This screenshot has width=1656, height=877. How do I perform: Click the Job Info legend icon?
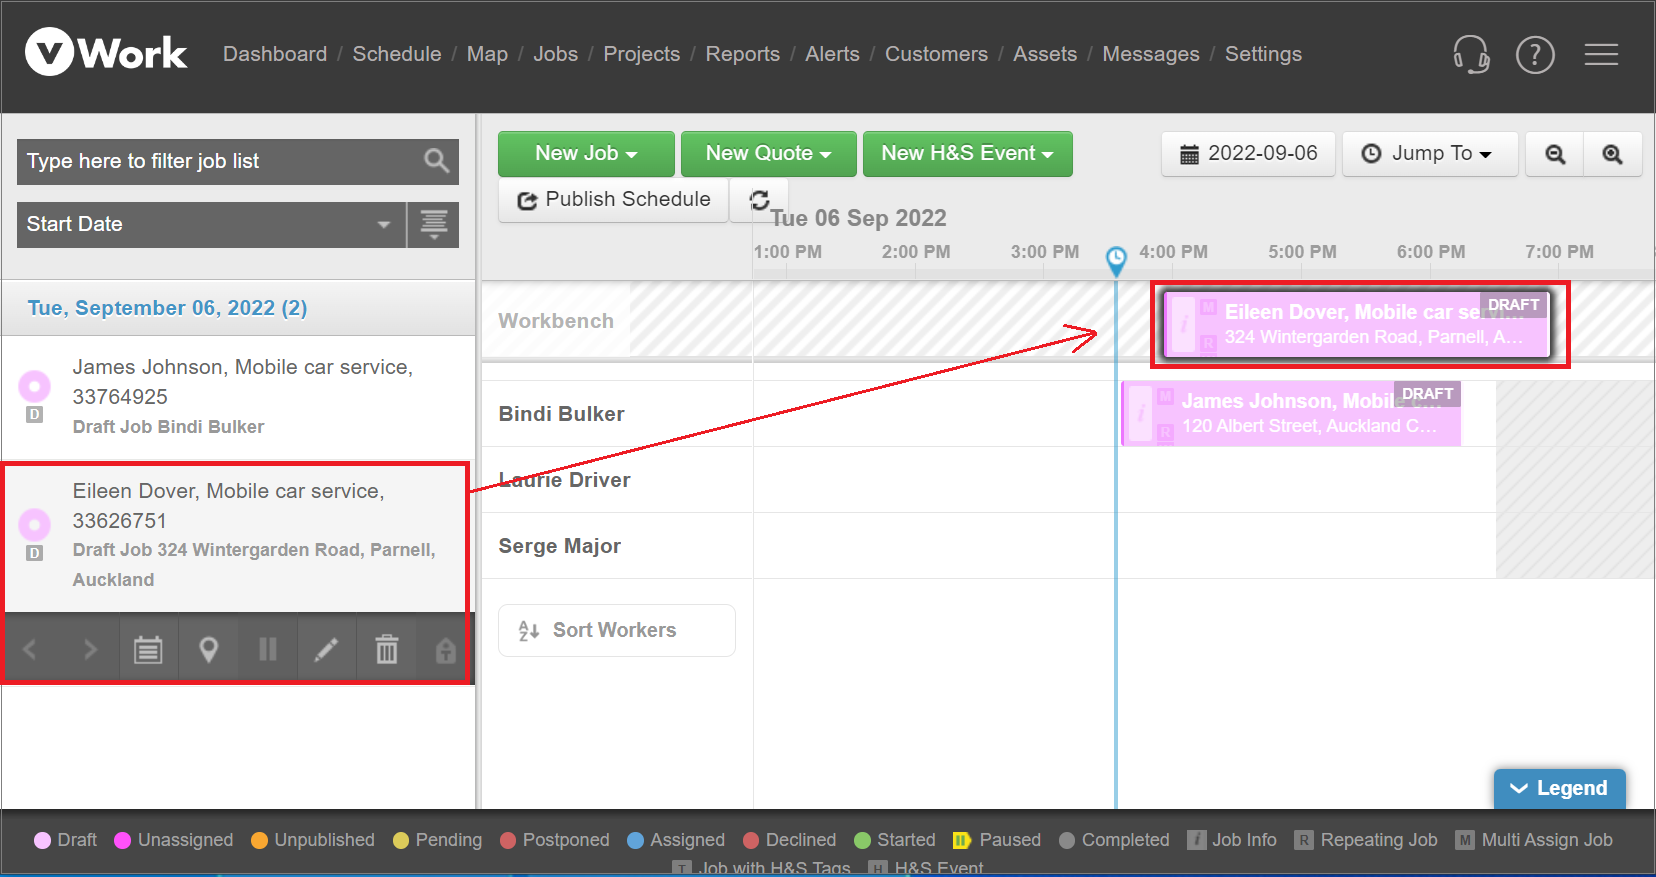[x=1196, y=840]
